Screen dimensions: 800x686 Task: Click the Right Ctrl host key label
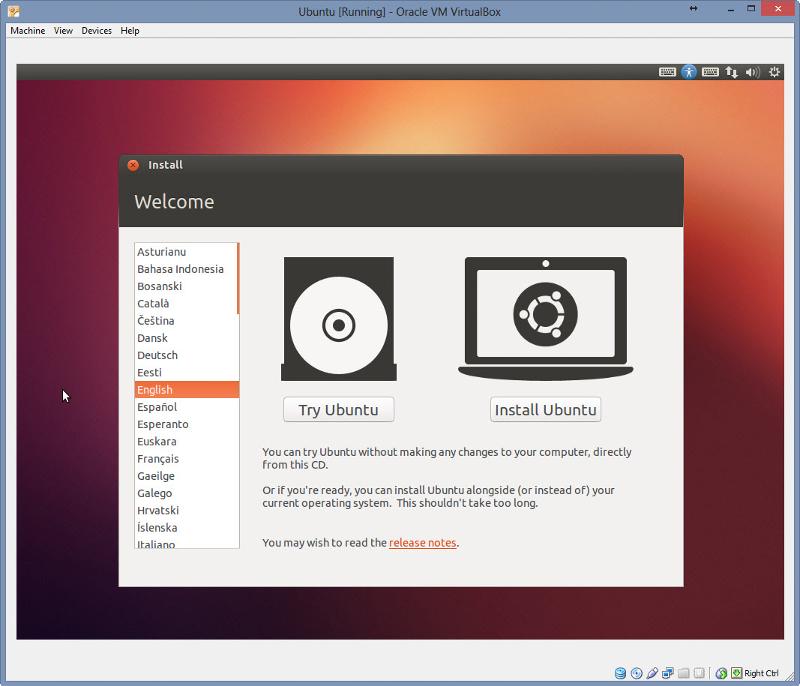coord(761,673)
